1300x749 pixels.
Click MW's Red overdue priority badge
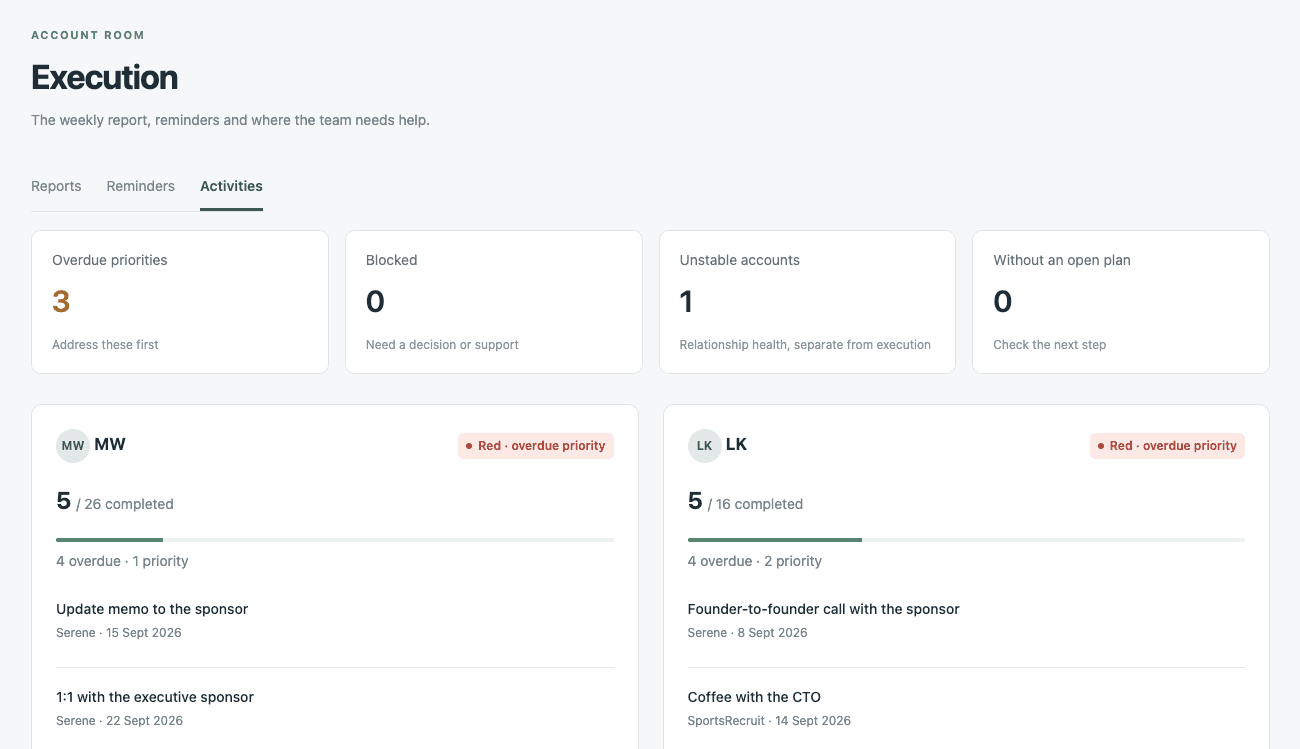pyautogui.click(x=536, y=446)
